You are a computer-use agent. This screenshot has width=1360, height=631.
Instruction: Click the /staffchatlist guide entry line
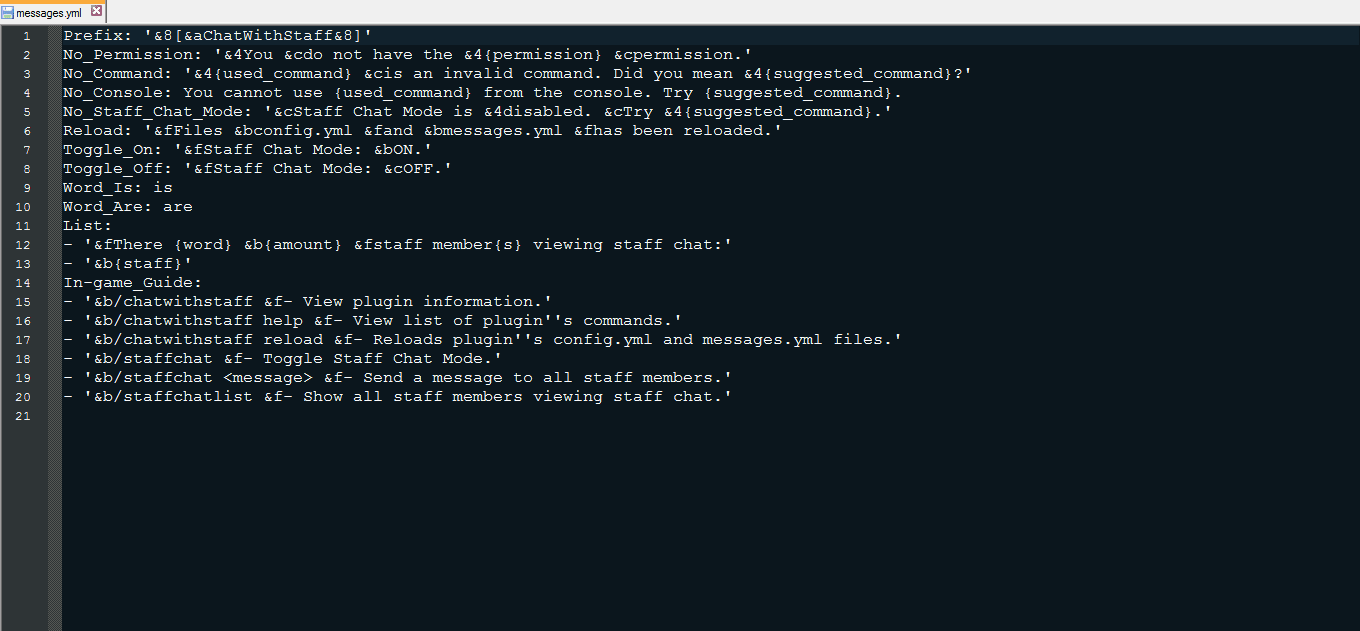tap(397, 397)
